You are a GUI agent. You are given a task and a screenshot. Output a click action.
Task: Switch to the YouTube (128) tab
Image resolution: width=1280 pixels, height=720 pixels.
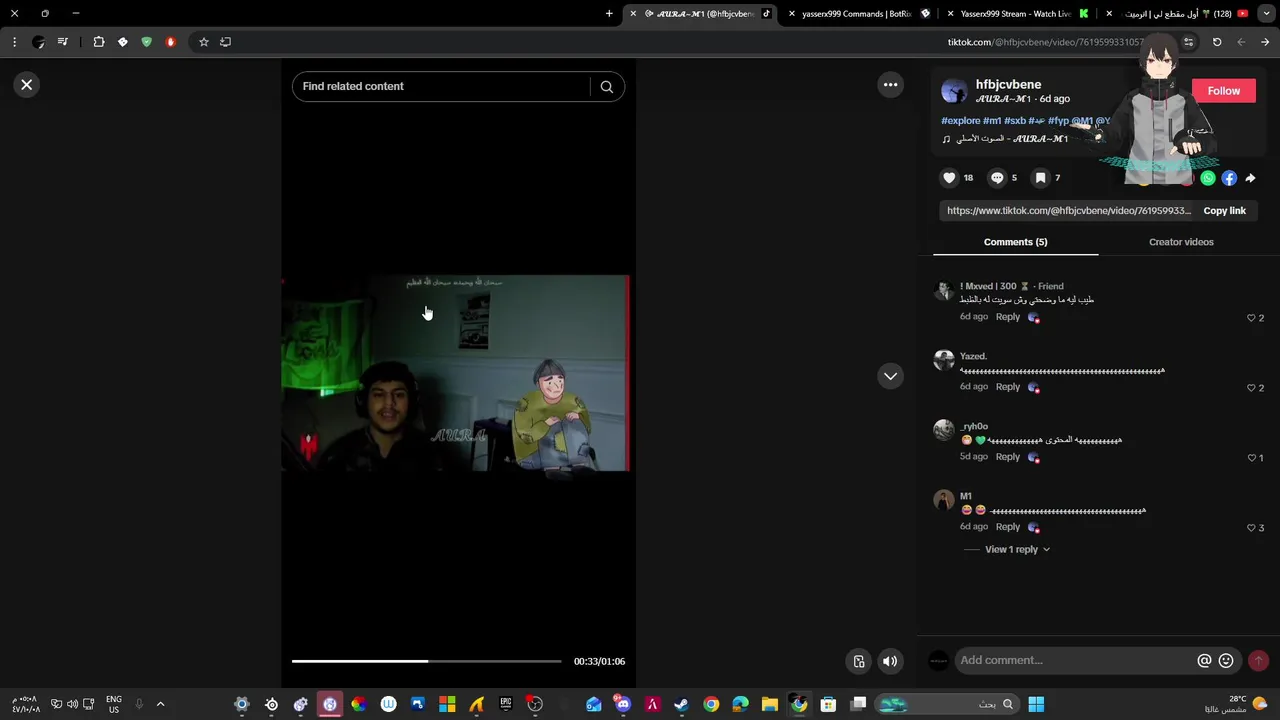[x=1177, y=14]
